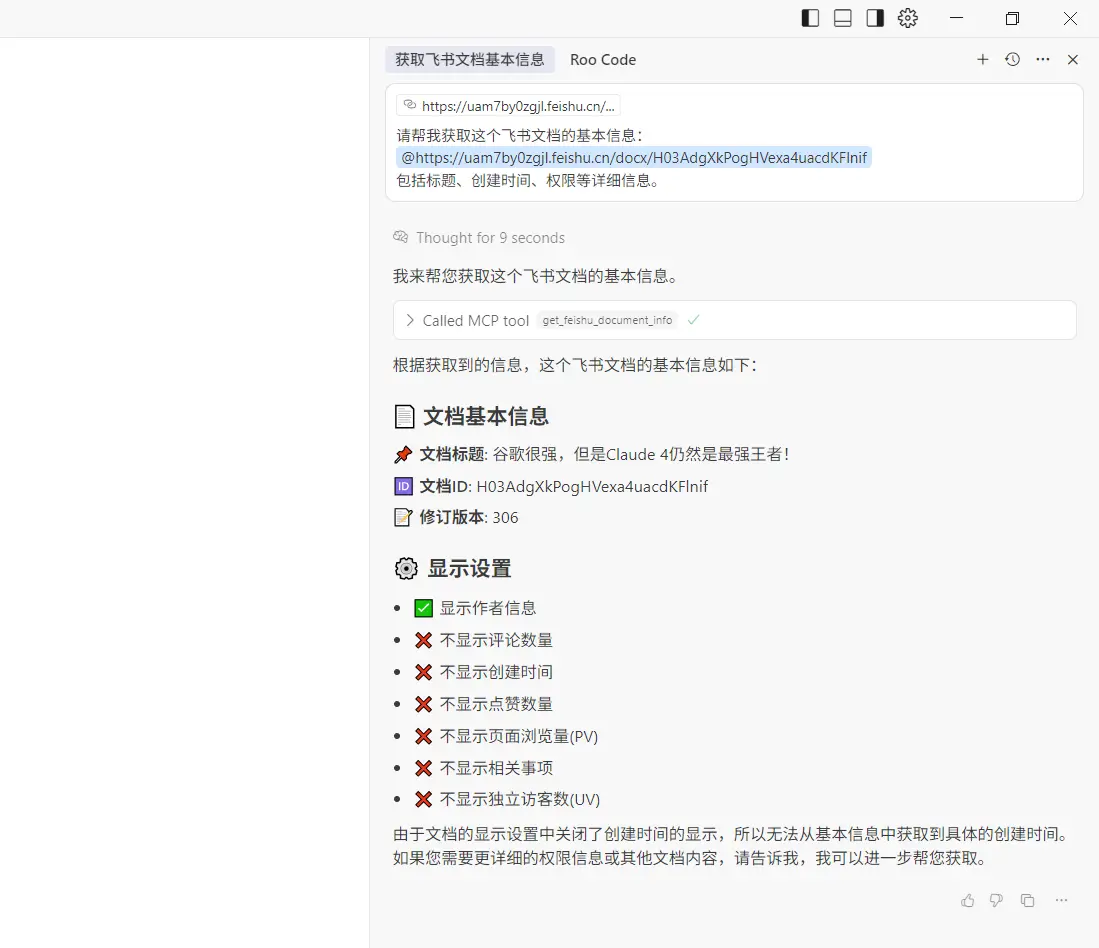Image resolution: width=1099 pixels, height=948 pixels.
Task: Click the thought bubble icon
Action: point(400,237)
